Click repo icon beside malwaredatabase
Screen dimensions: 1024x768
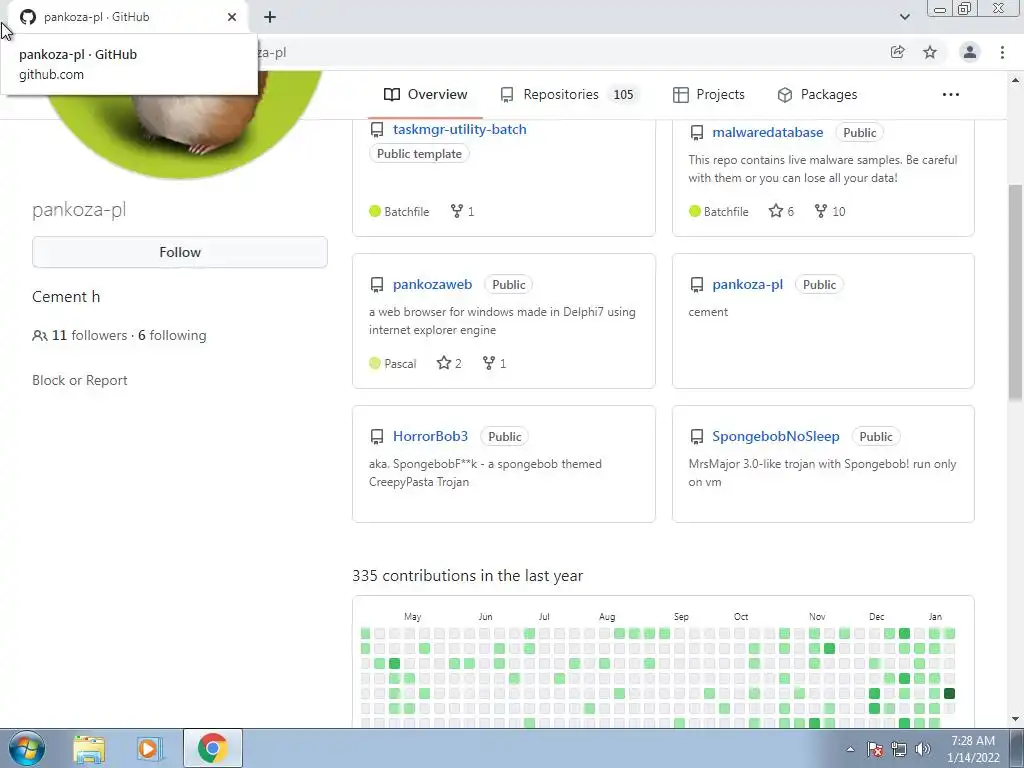[697, 133]
